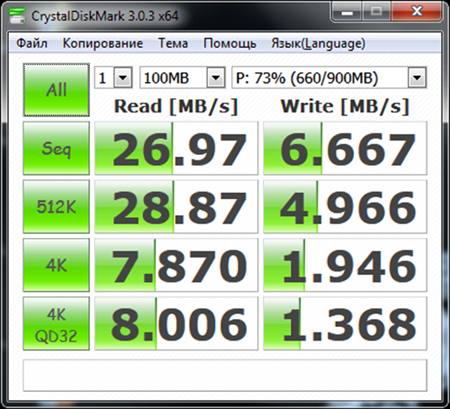Screen dimensions: 450x409
Task: Start the Seq benchmark test
Action: [56, 148]
